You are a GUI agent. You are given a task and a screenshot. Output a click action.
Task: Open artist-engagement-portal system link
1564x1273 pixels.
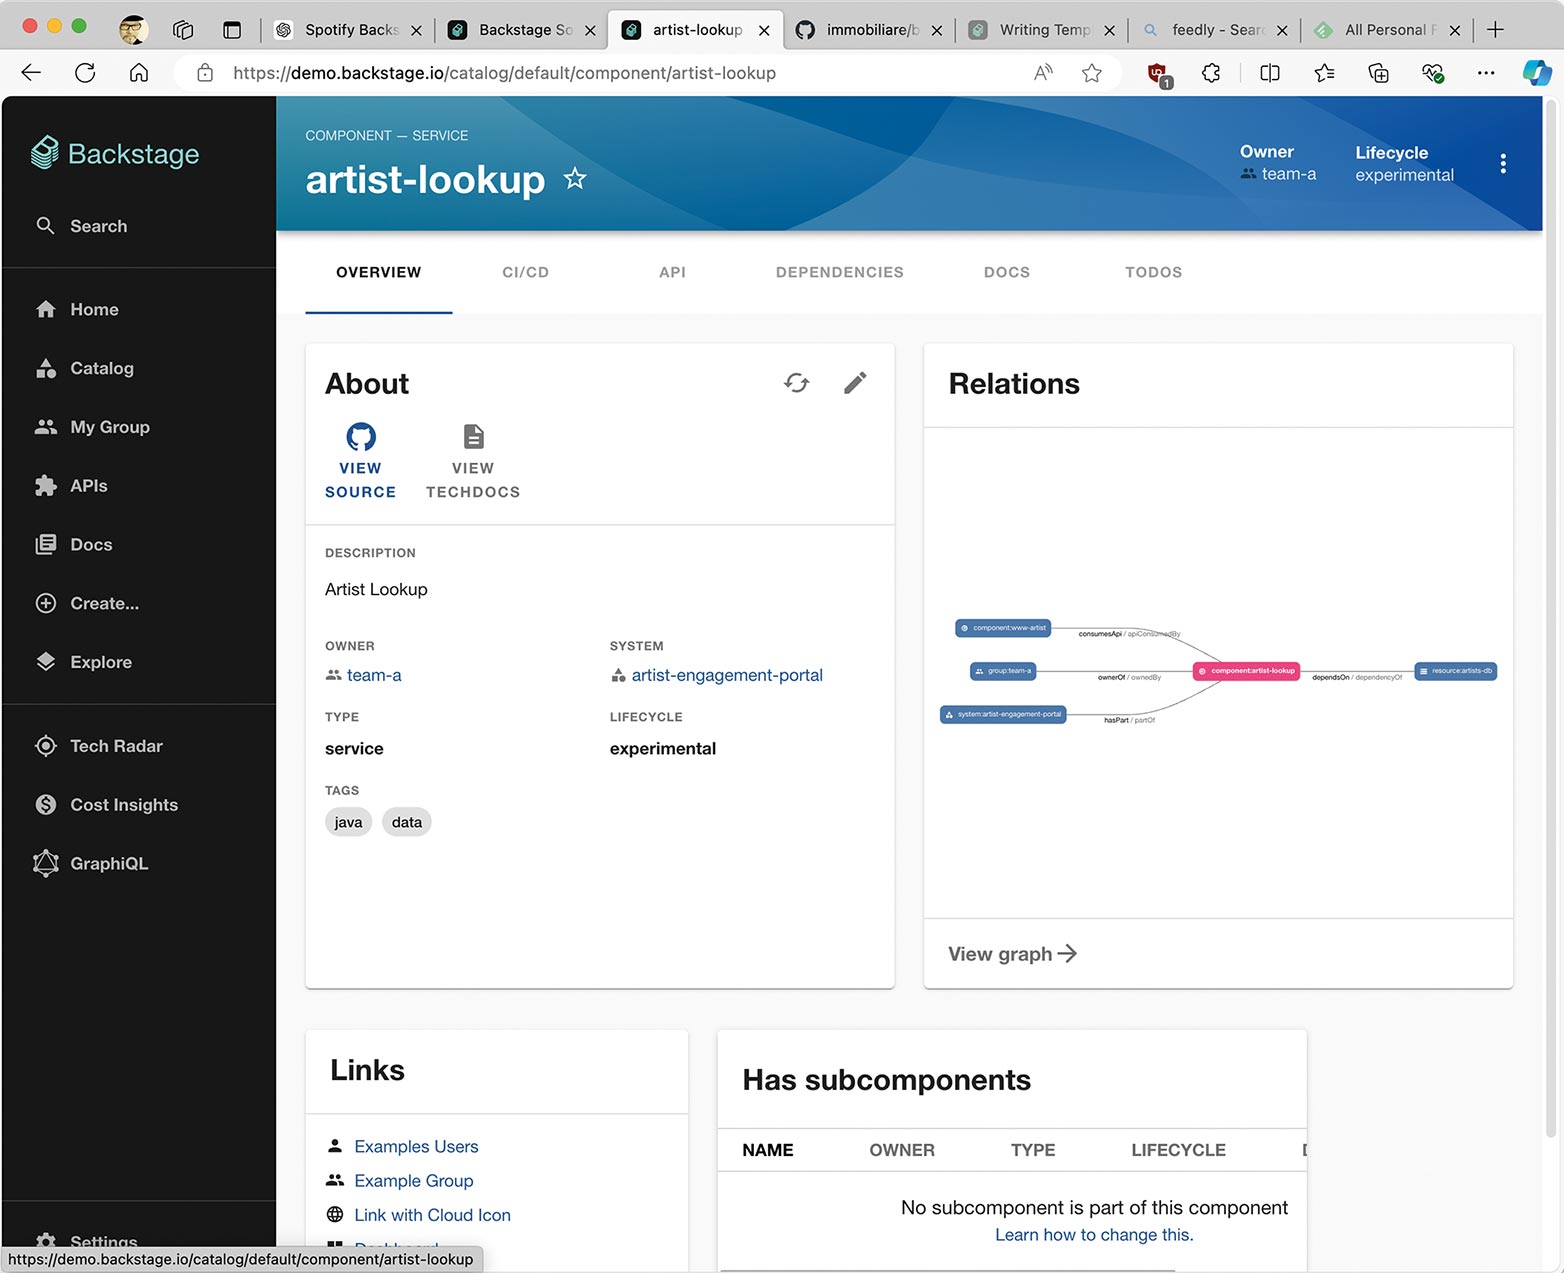click(727, 675)
